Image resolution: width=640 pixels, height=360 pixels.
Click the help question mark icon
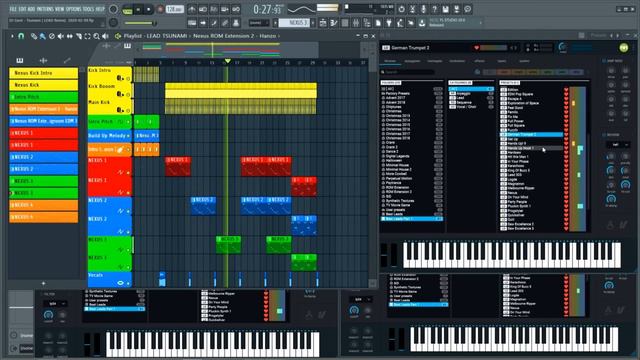[434, 9]
